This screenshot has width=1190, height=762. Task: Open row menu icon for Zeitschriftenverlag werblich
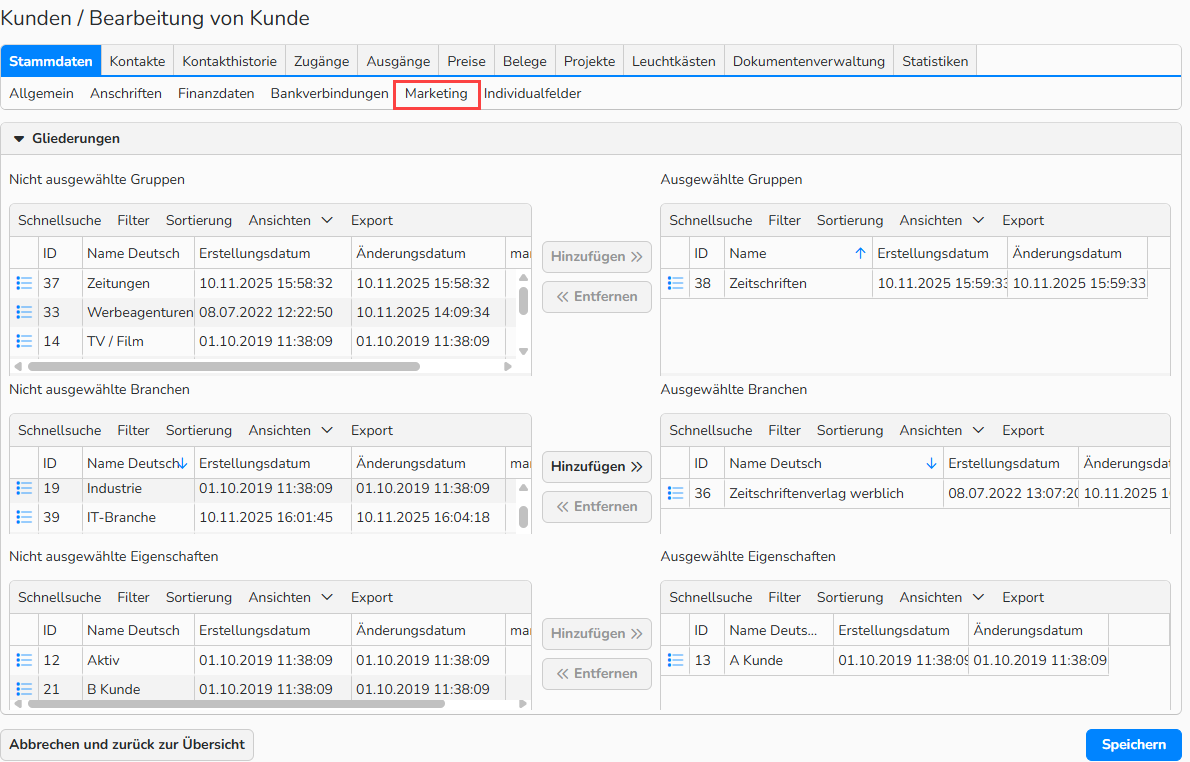pyautogui.click(x=675, y=493)
